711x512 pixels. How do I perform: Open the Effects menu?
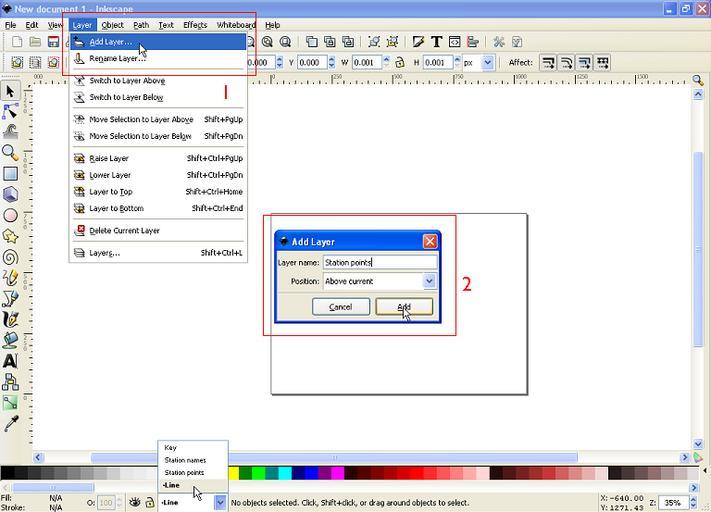[x=195, y=25]
